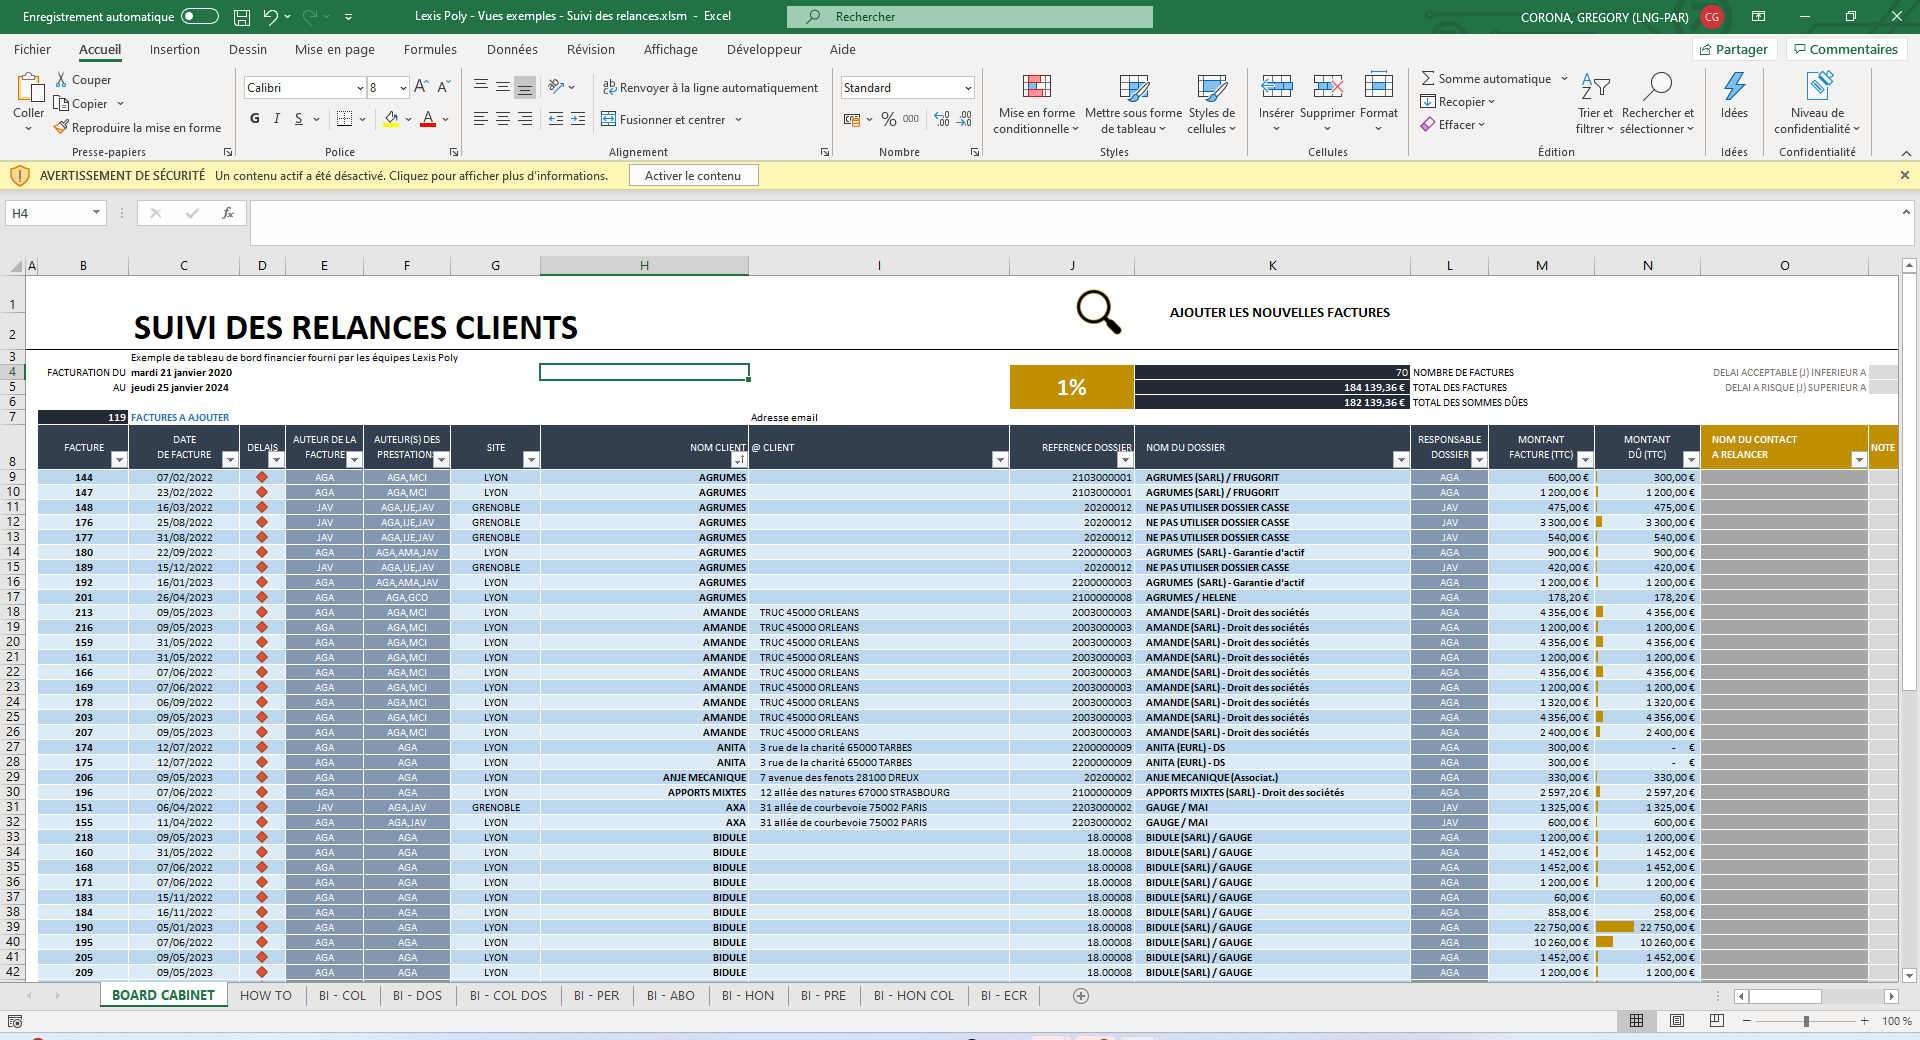This screenshot has width=1920, height=1040.
Task: Click the Commentaires button
Action: 1846,49
